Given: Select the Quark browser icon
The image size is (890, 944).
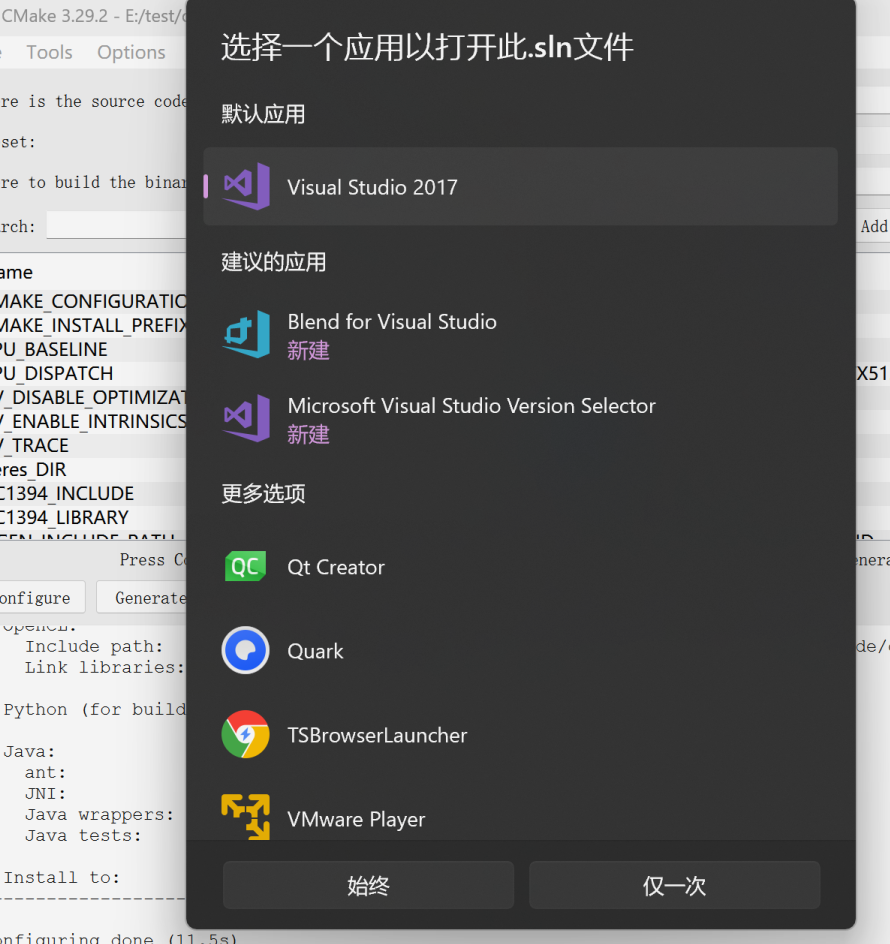Looking at the screenshot, I should 246,651.
